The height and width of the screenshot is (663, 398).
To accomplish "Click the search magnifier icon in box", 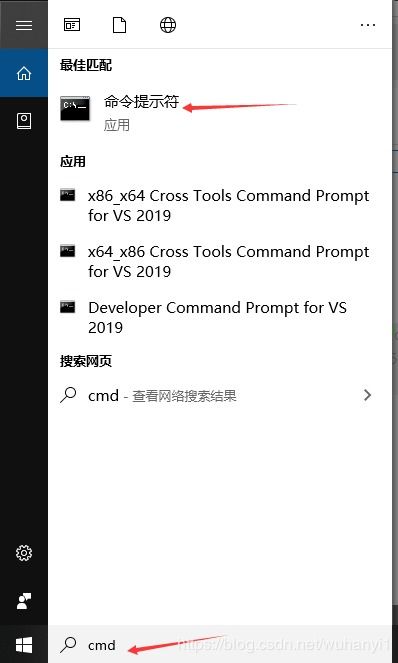I will [x=68, y=645].
